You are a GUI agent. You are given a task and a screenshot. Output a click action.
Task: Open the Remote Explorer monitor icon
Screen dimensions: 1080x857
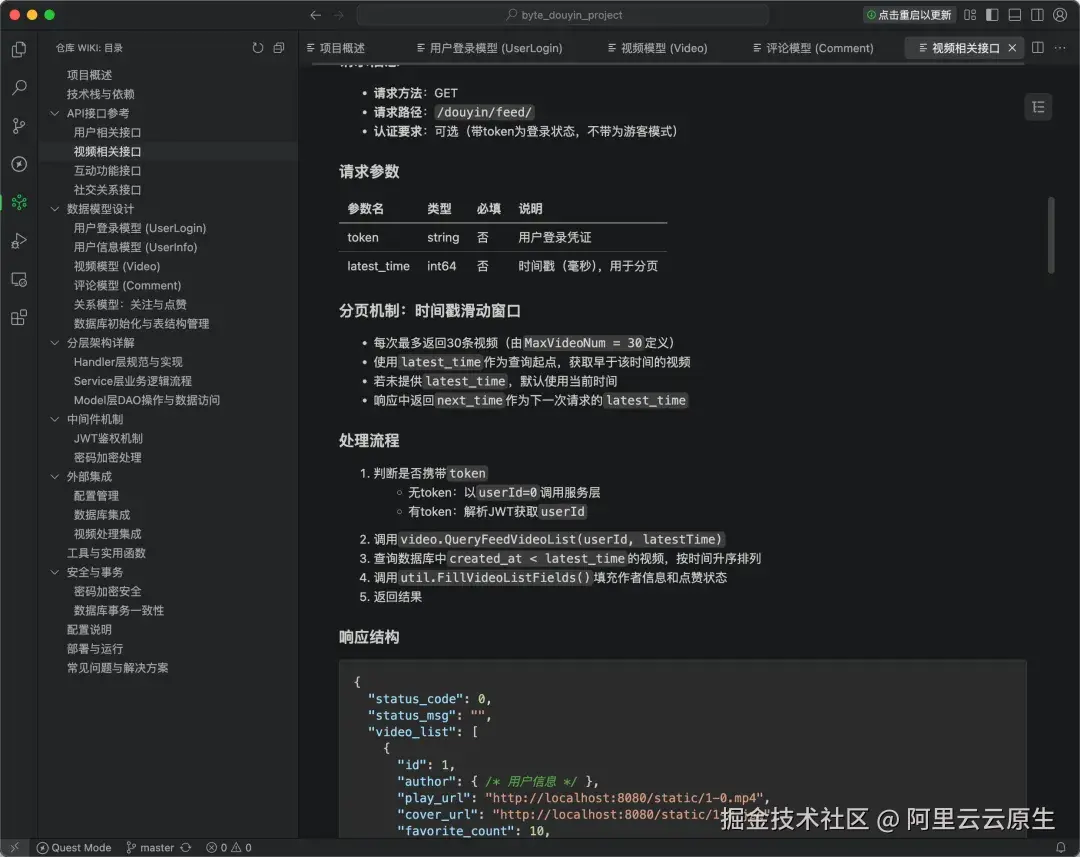19,279
